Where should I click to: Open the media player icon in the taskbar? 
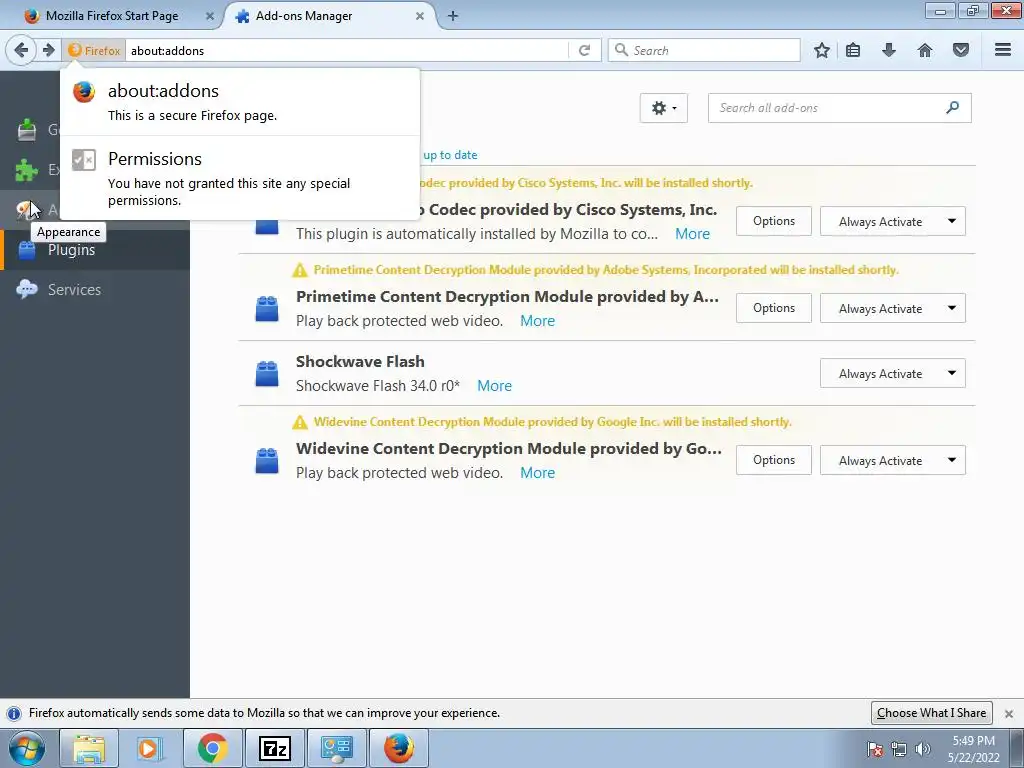pyautogui.click(x=149, y=748)
